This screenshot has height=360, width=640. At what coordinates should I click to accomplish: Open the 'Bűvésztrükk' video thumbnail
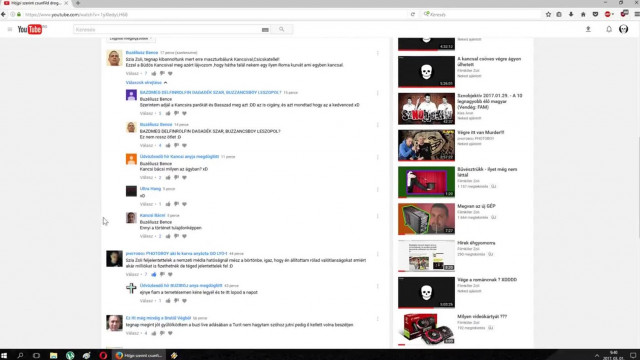[426, 182]
